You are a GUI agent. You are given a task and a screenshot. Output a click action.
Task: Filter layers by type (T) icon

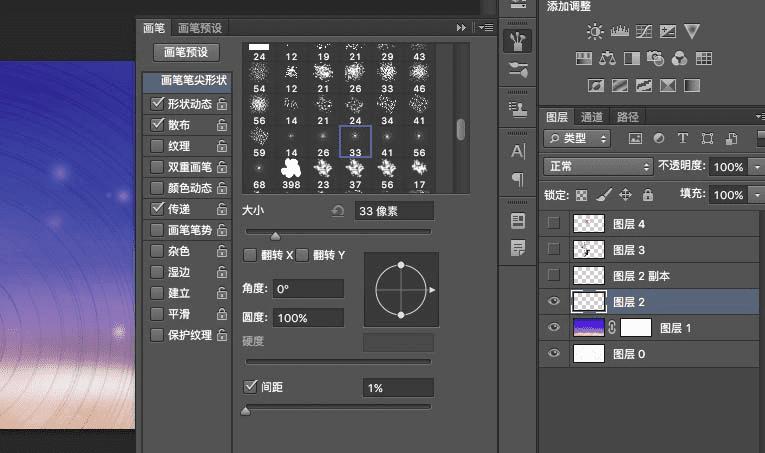pos(683,138)
